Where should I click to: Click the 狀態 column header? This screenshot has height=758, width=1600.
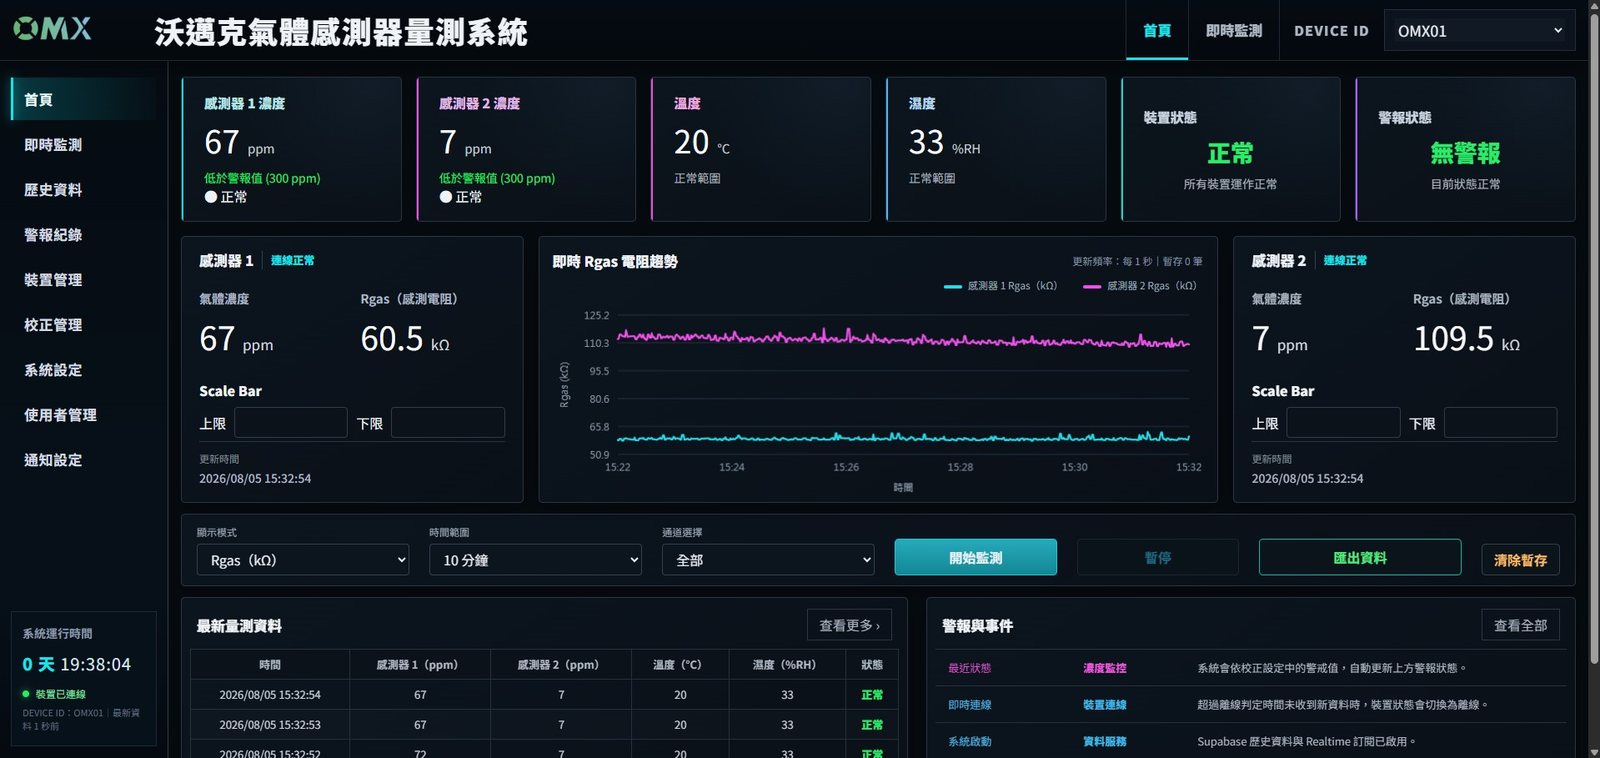point(872,664)
